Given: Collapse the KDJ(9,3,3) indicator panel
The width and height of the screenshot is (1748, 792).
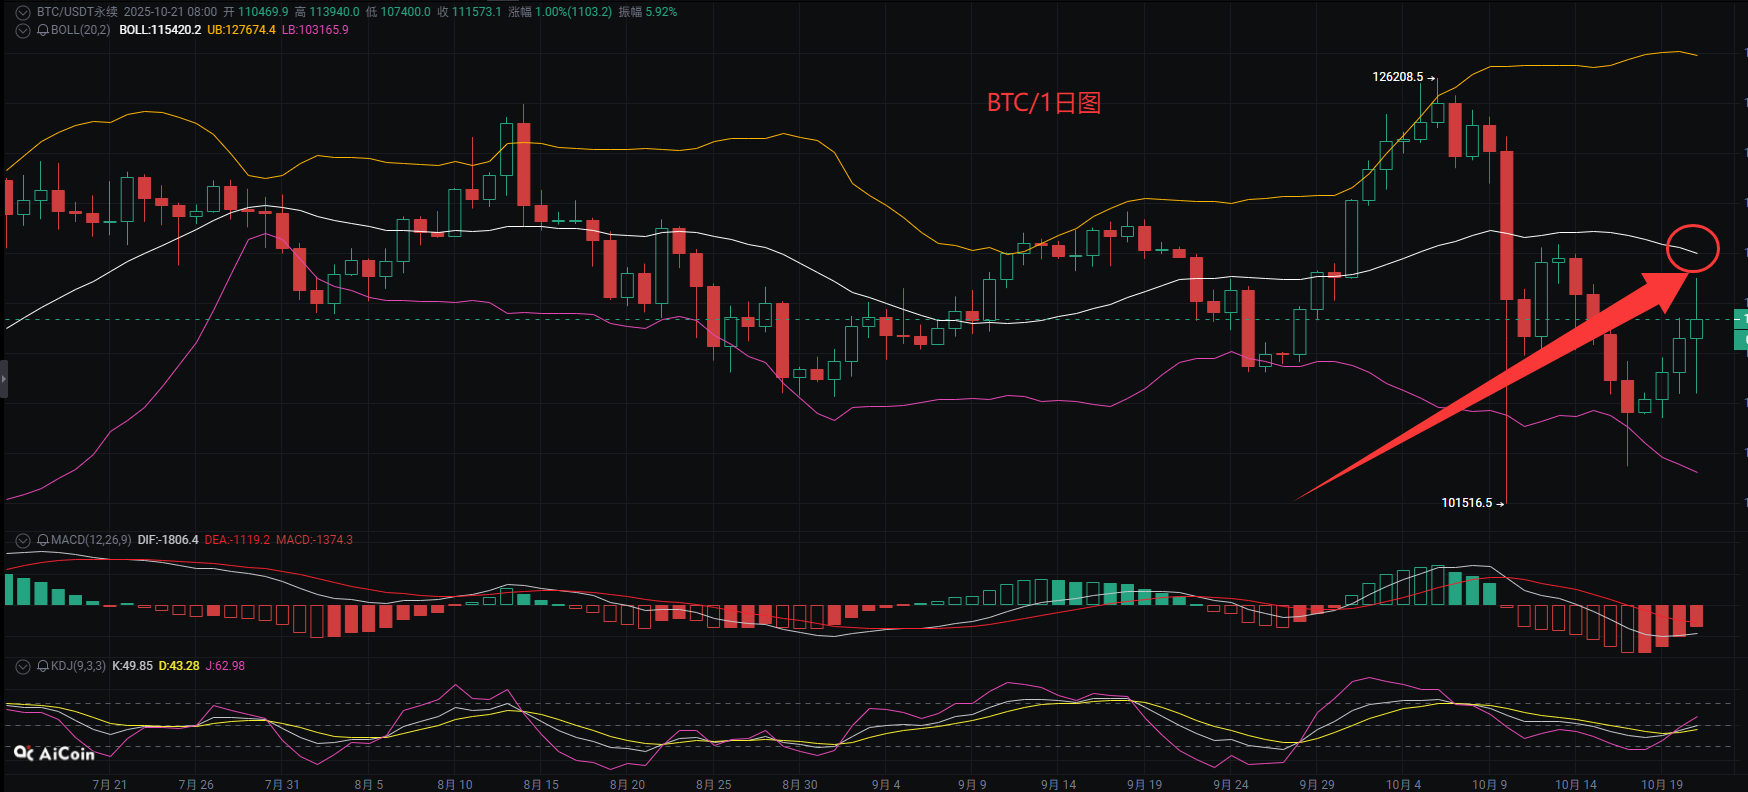Looking at the screenshot, I should (22, 666).
